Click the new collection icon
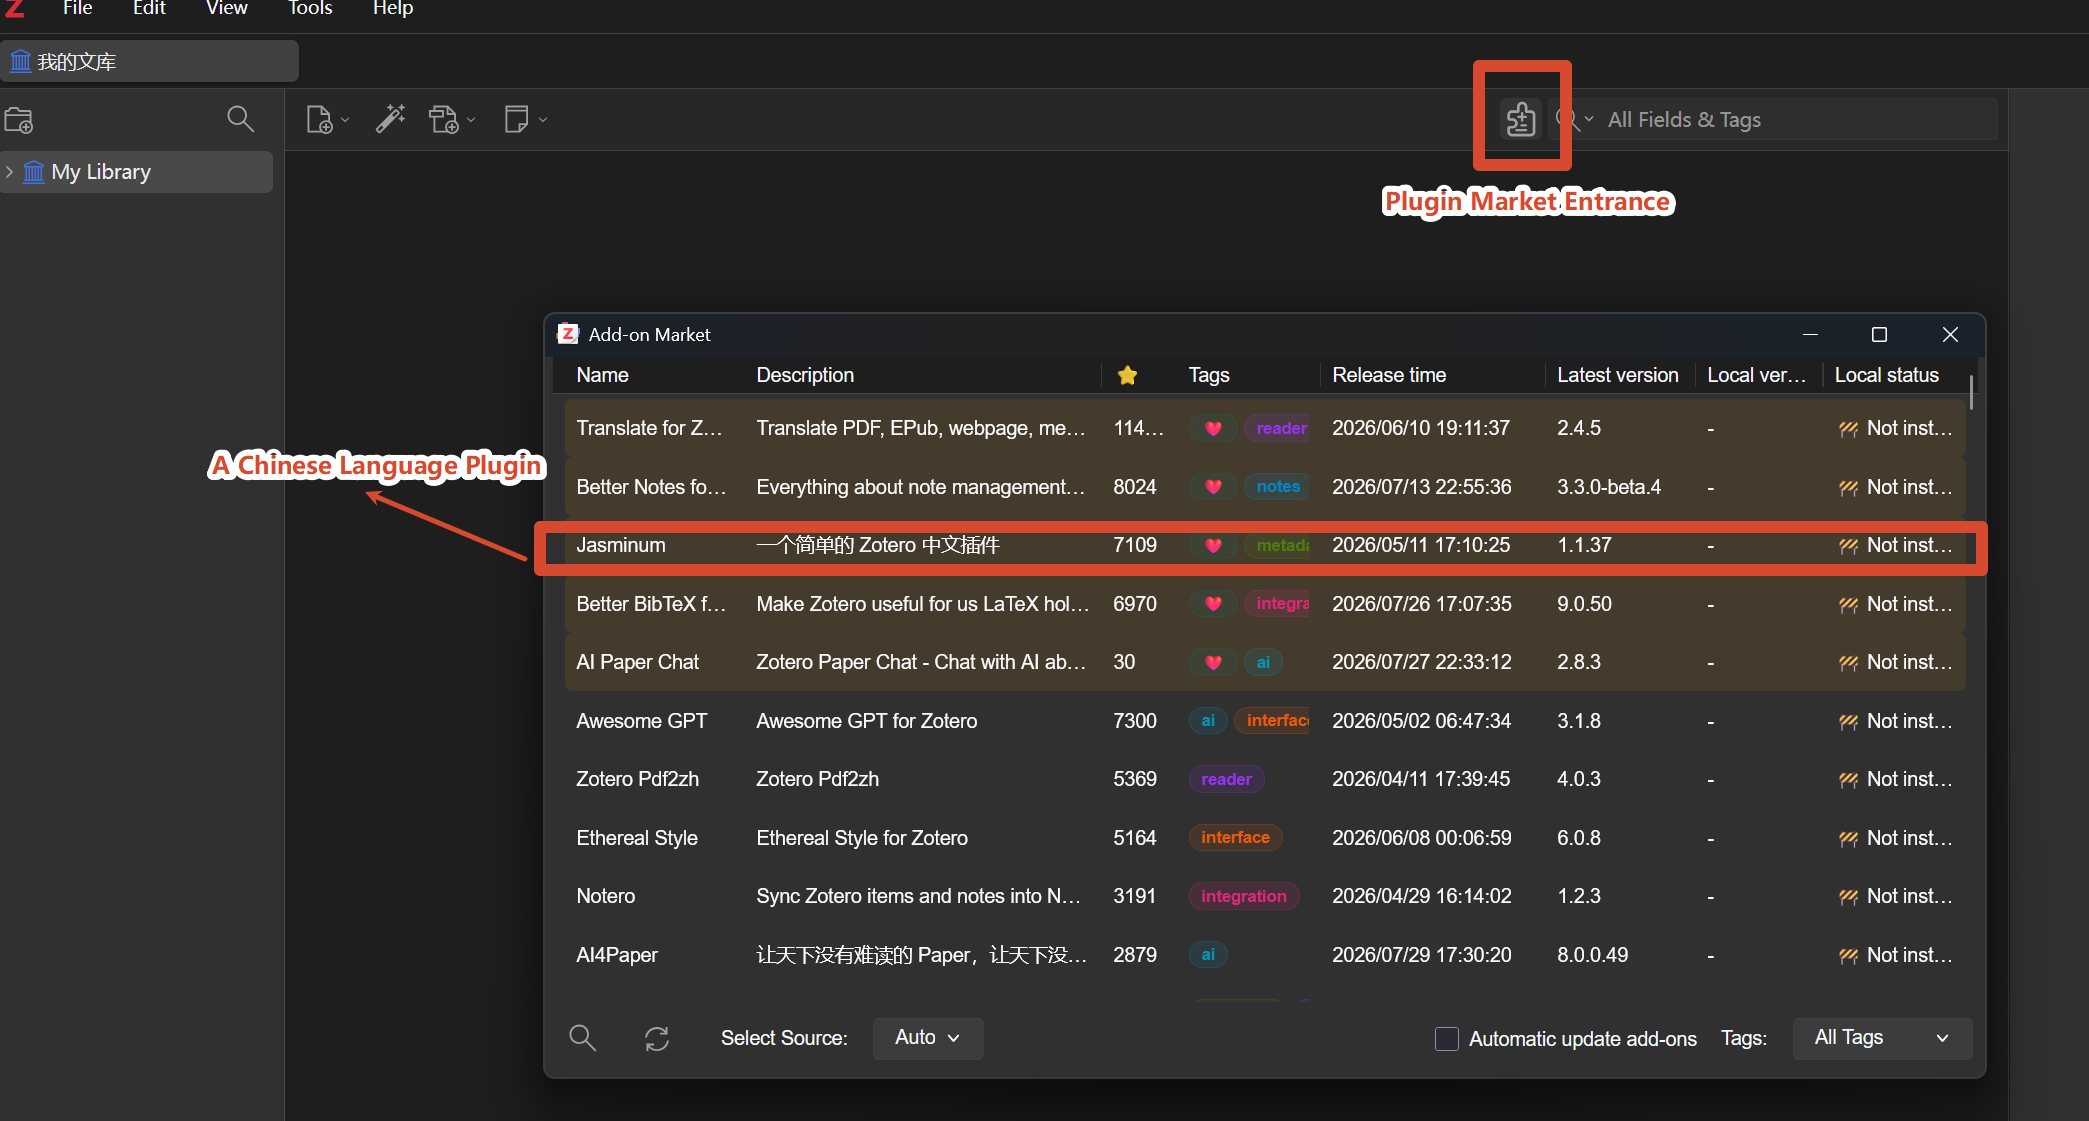This screenshot has height=1121, width=2089. point(19,120)
